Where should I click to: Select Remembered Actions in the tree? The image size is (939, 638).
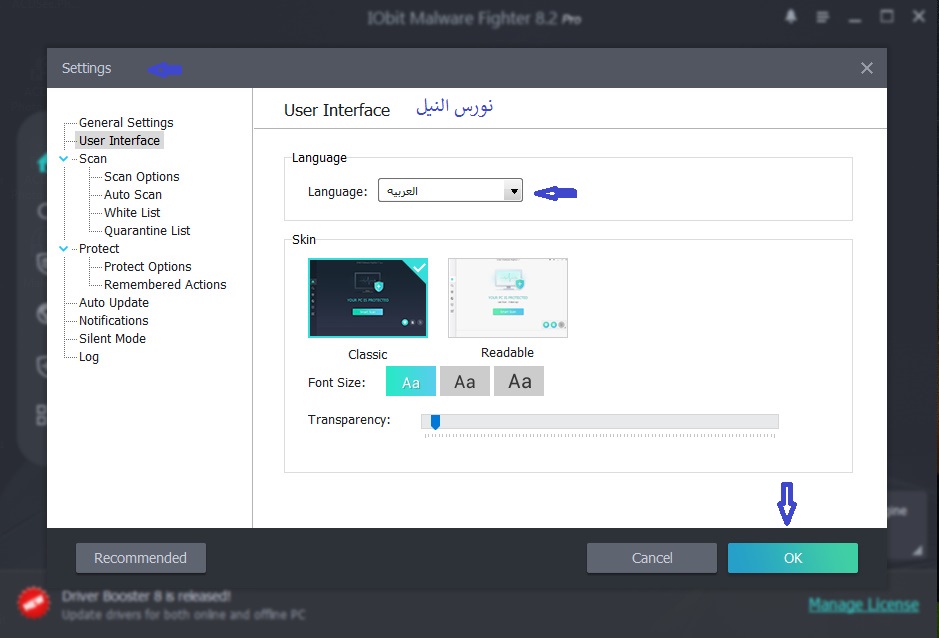click(165, 285)
